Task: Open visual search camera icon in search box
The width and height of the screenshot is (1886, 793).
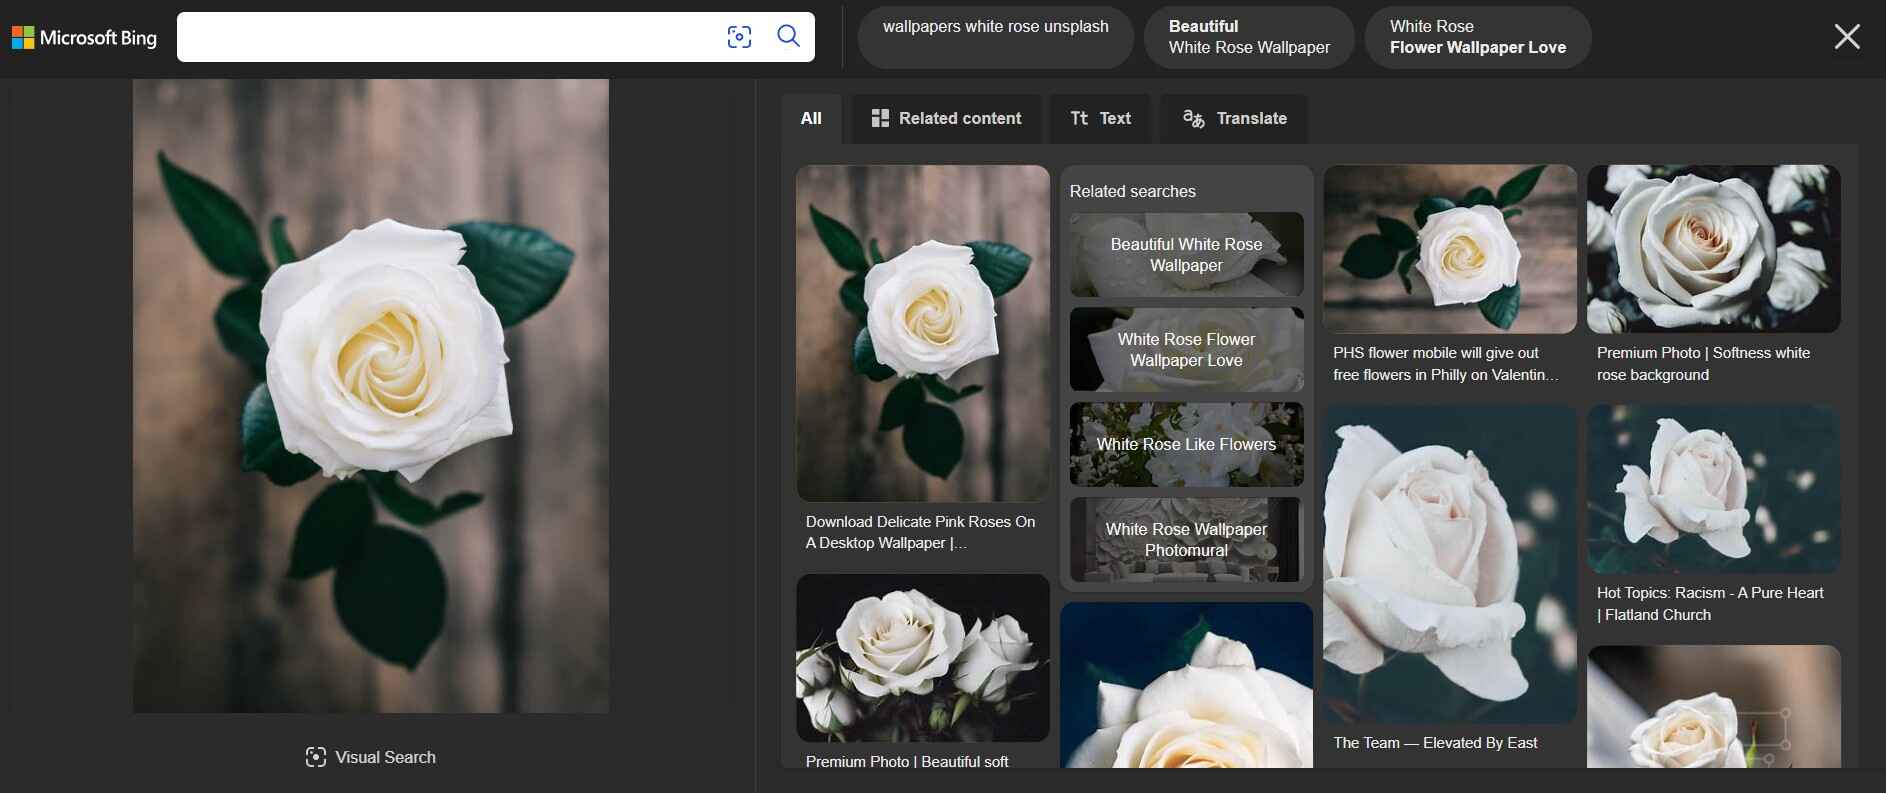Action: (739, 37)
